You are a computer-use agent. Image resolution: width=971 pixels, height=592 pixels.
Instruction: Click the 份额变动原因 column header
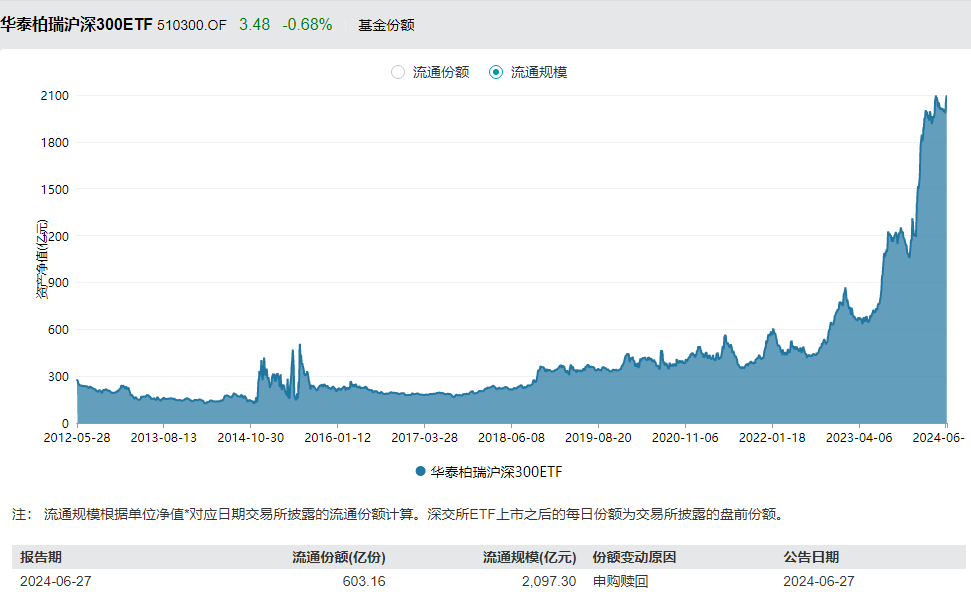tap(635, 557)
